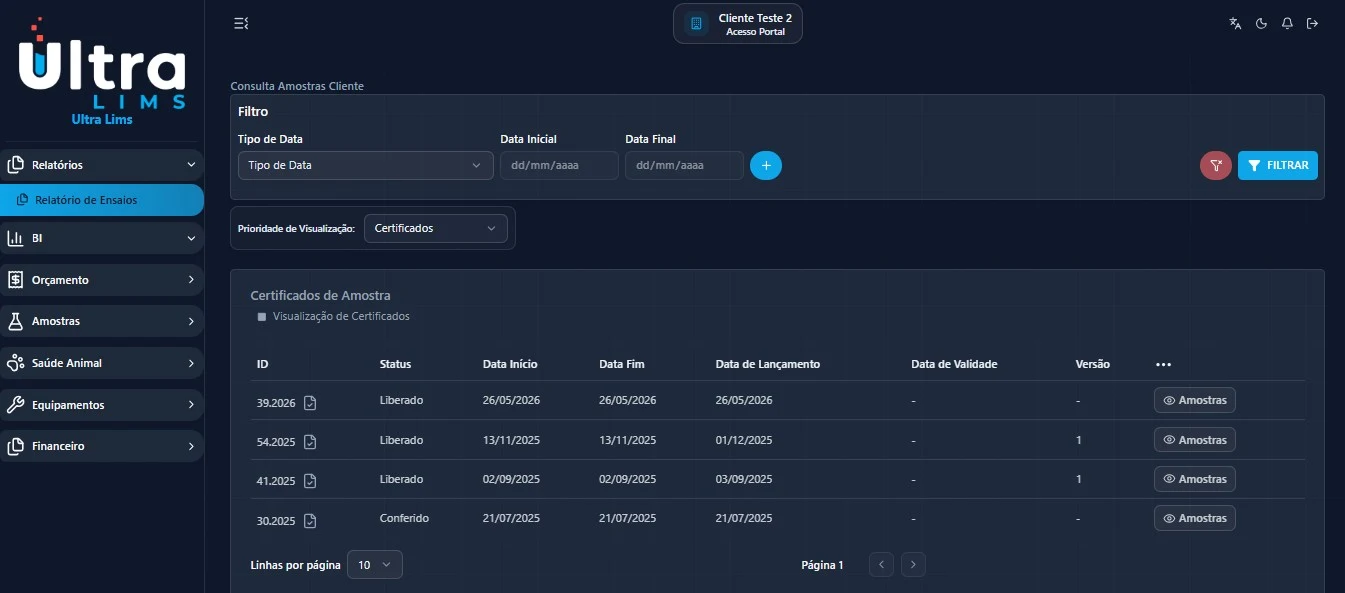Click the Equipamentos wrench icon
Screen dimensions: 1345x593
(15, 405)
